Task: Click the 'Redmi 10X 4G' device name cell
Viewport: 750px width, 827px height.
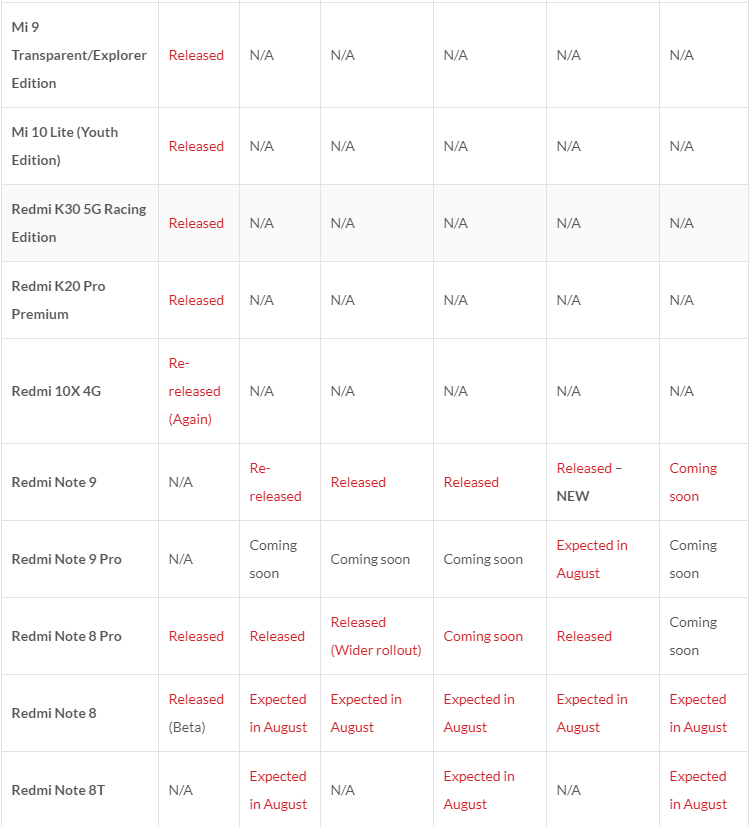Action: (56, 391)
